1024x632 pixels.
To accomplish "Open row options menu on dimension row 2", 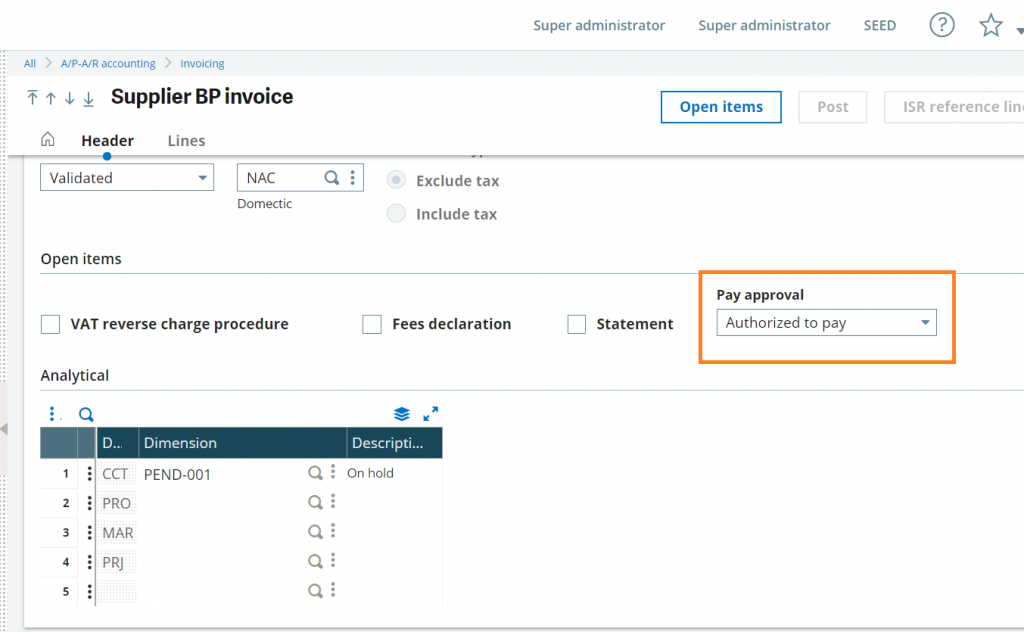I will [x=89, y=502].
